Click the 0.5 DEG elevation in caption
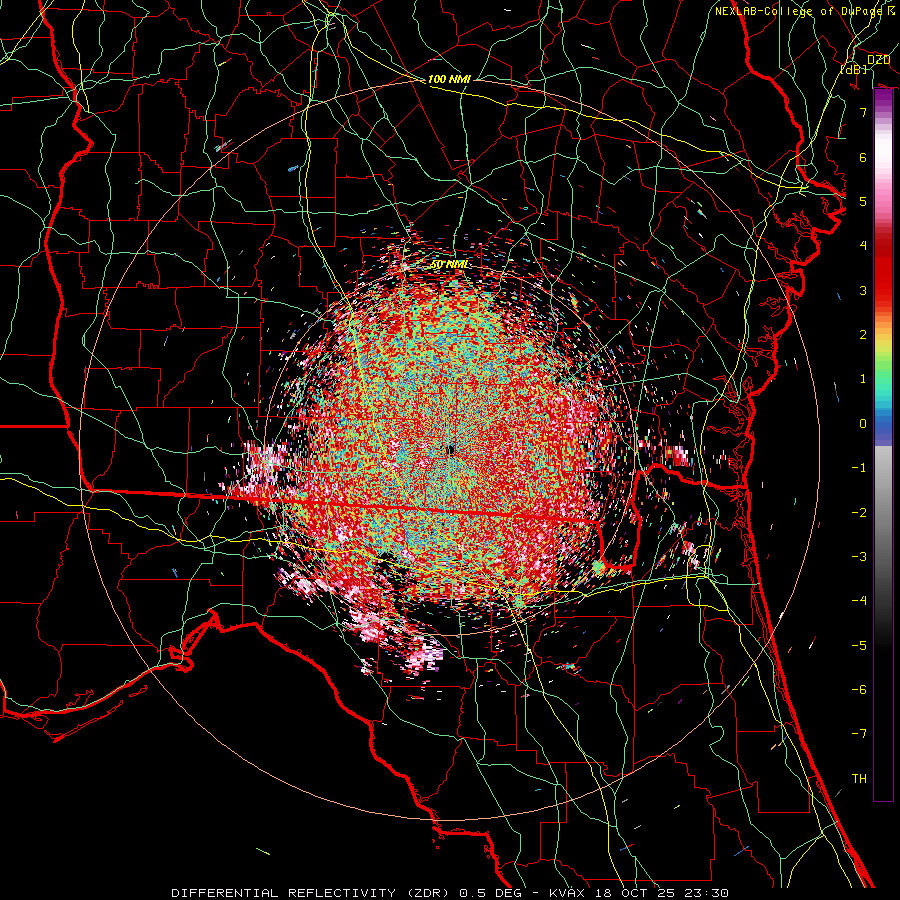The height and width of the screenshot is (900, 900). (491, 893)
